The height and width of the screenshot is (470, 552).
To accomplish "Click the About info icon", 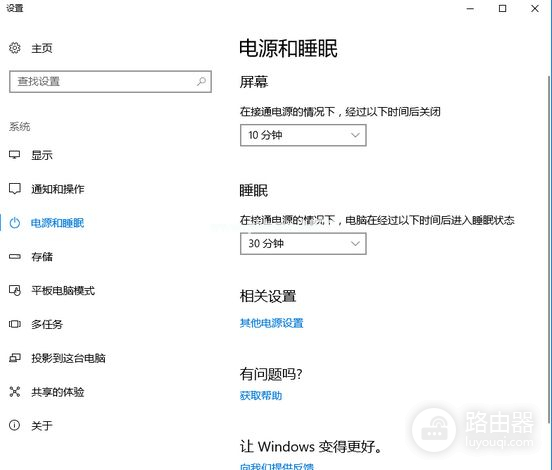I will (x=14, y=425).
